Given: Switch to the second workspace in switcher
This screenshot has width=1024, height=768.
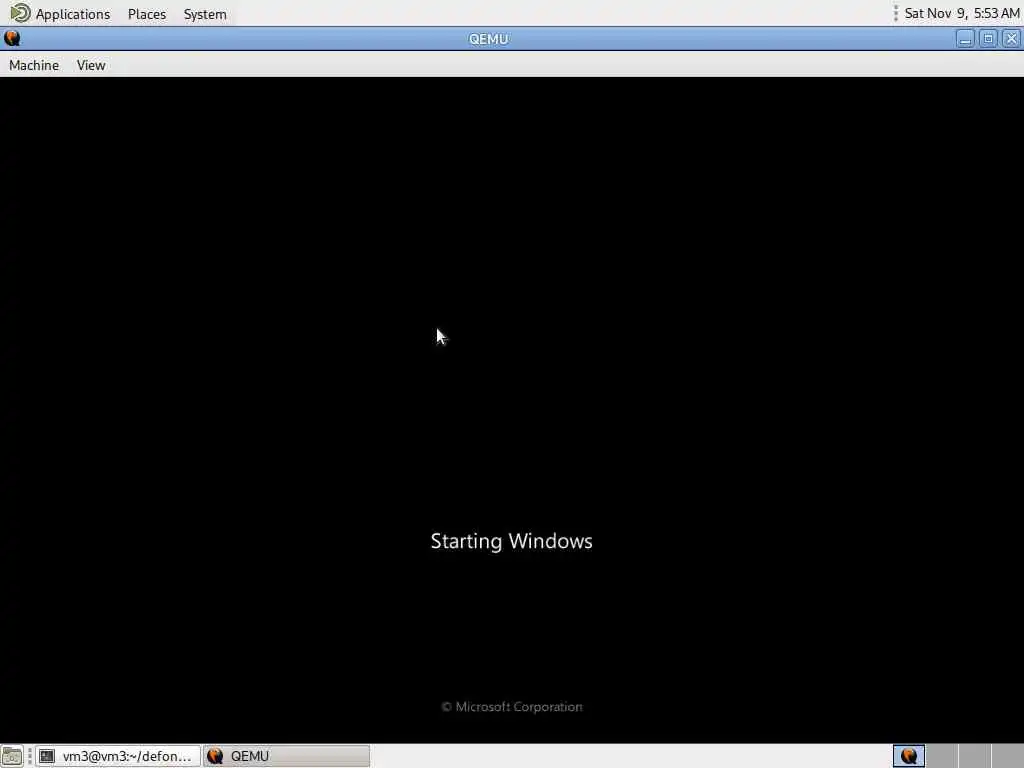Looking at the screenshot, I should click(x=942, y=756).
